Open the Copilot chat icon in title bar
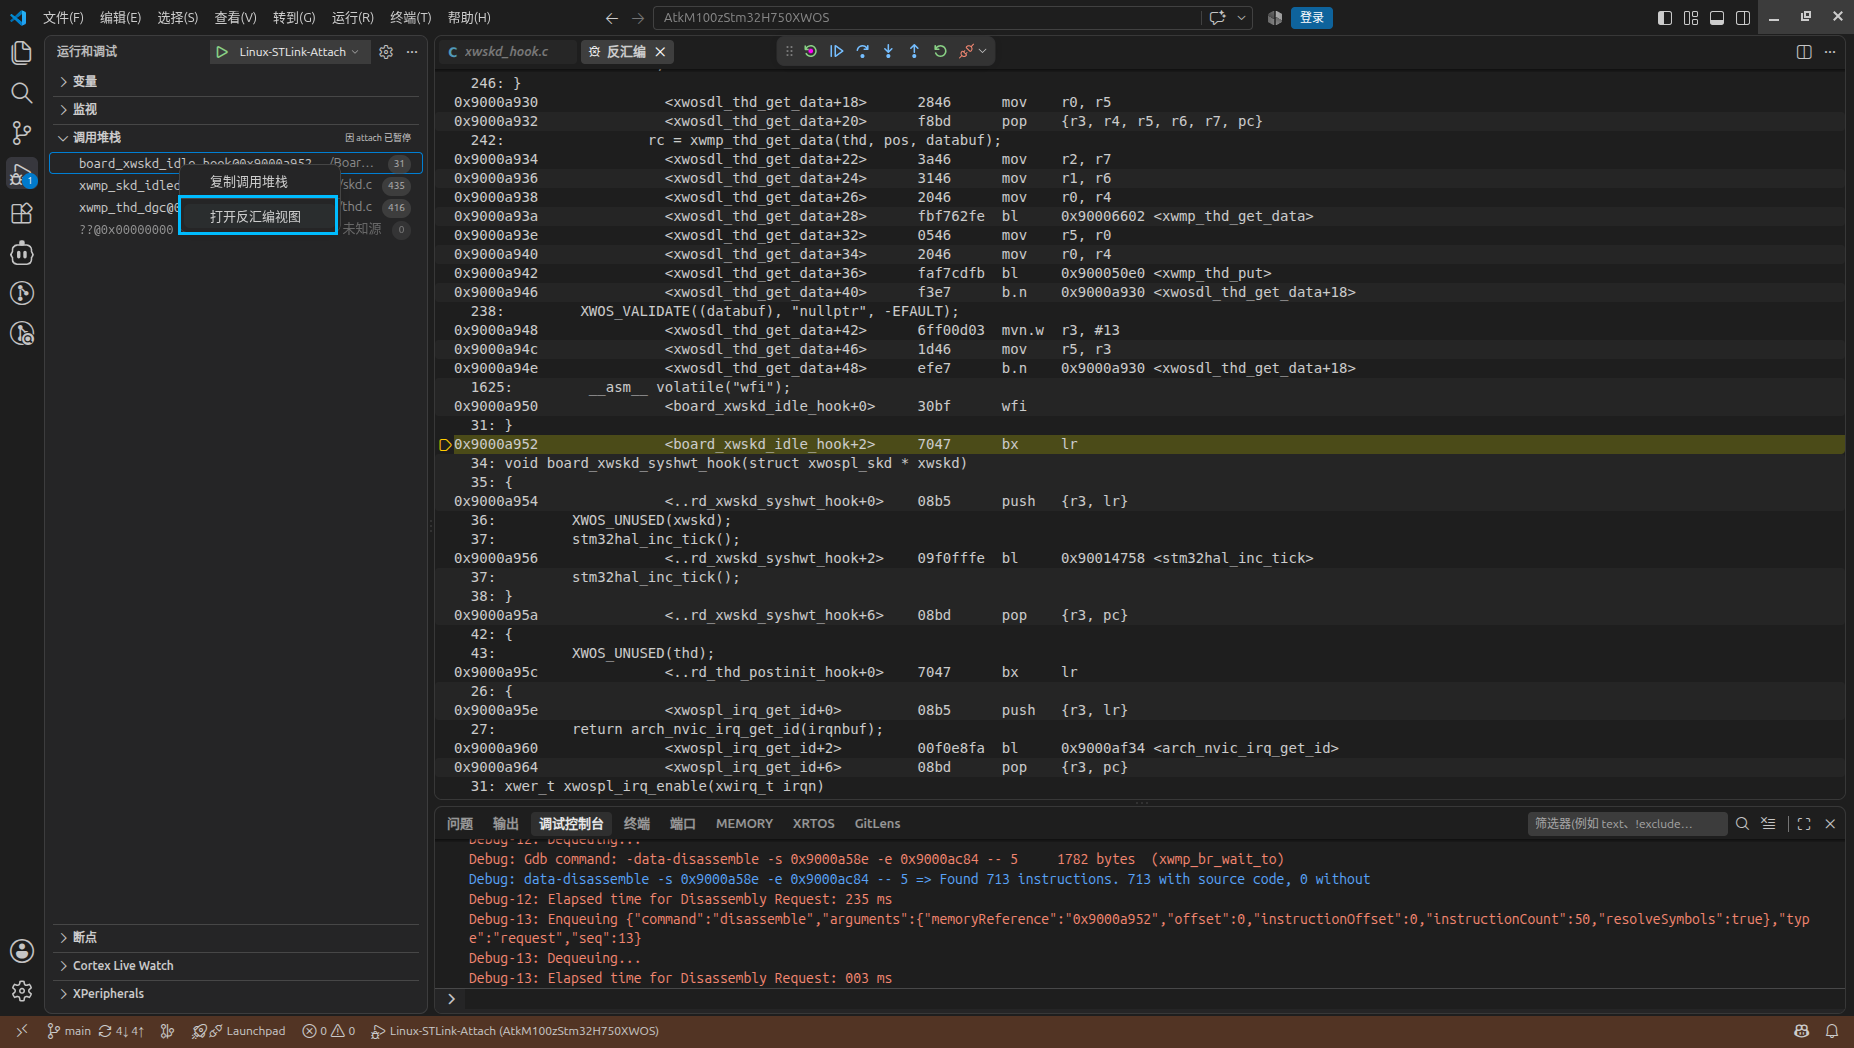Image resolution: width=1854 pixels, height=1048 pixels. click(1217, 17)
